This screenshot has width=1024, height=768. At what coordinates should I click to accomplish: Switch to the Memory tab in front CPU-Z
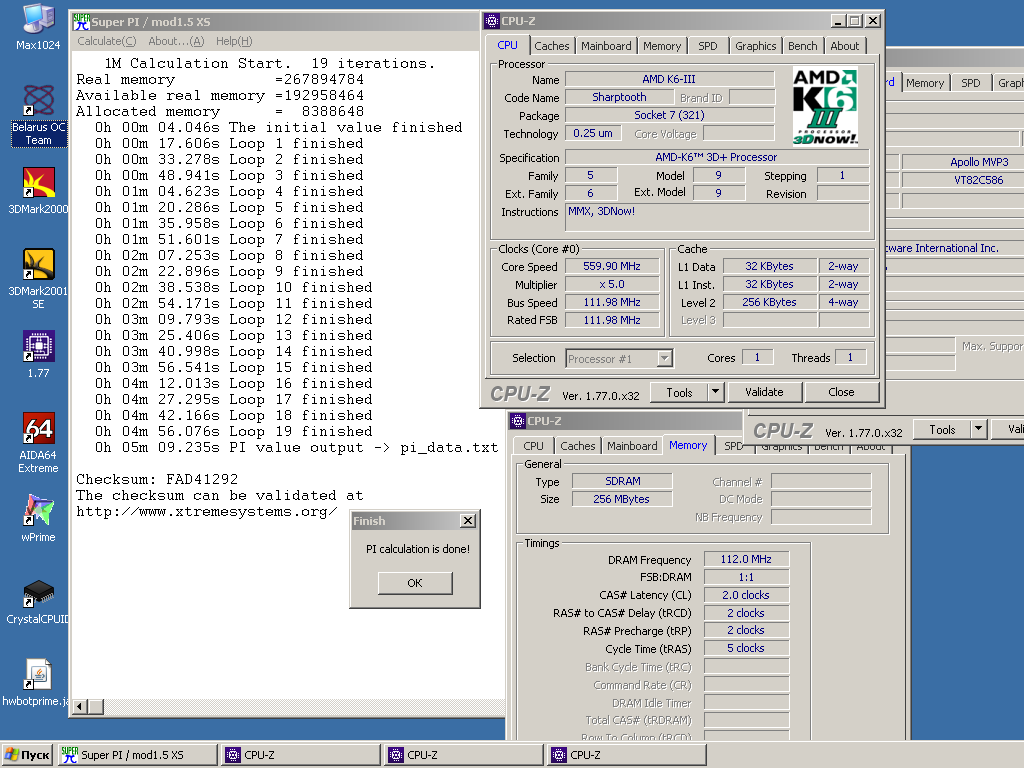tap(662, 46)
